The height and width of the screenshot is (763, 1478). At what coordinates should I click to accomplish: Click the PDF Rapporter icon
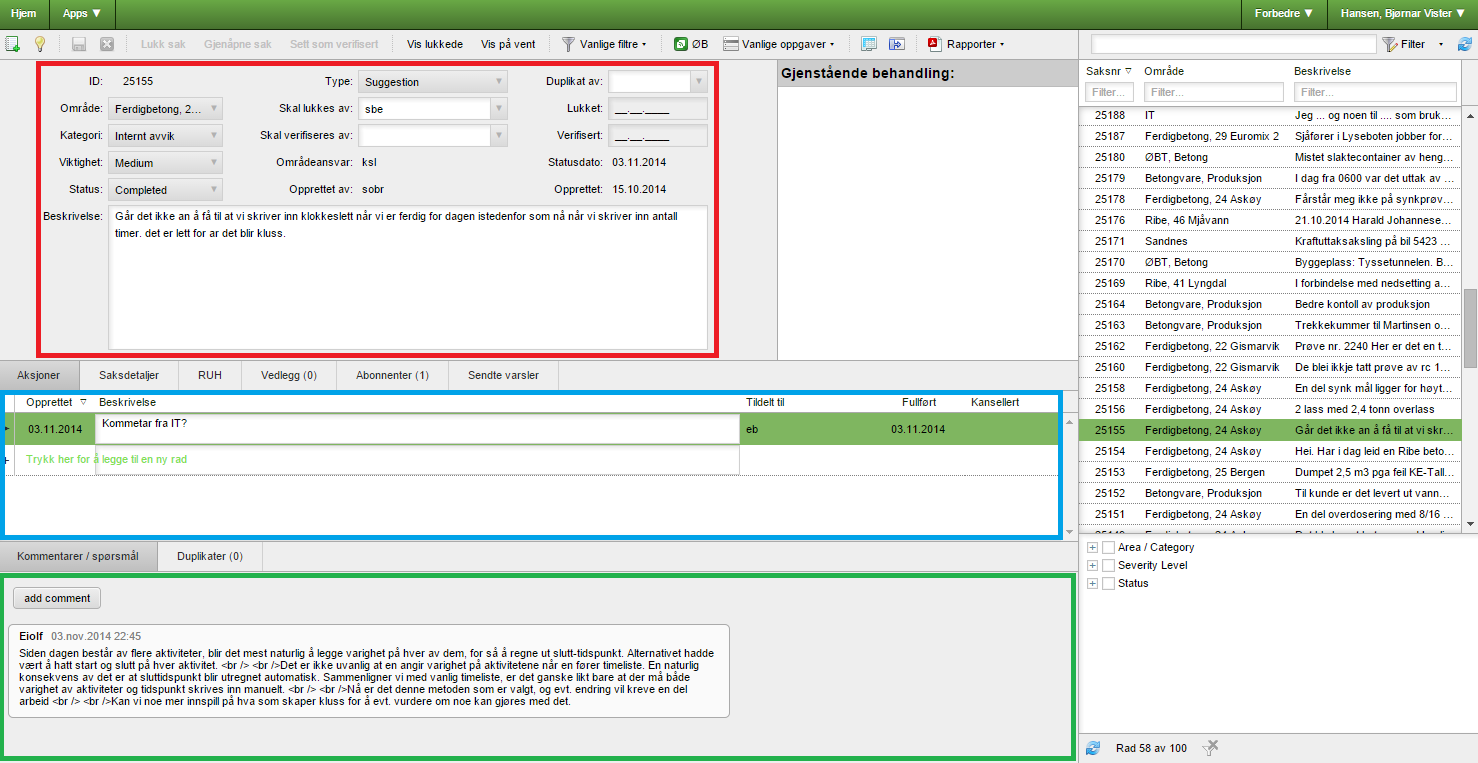point(932,44)
